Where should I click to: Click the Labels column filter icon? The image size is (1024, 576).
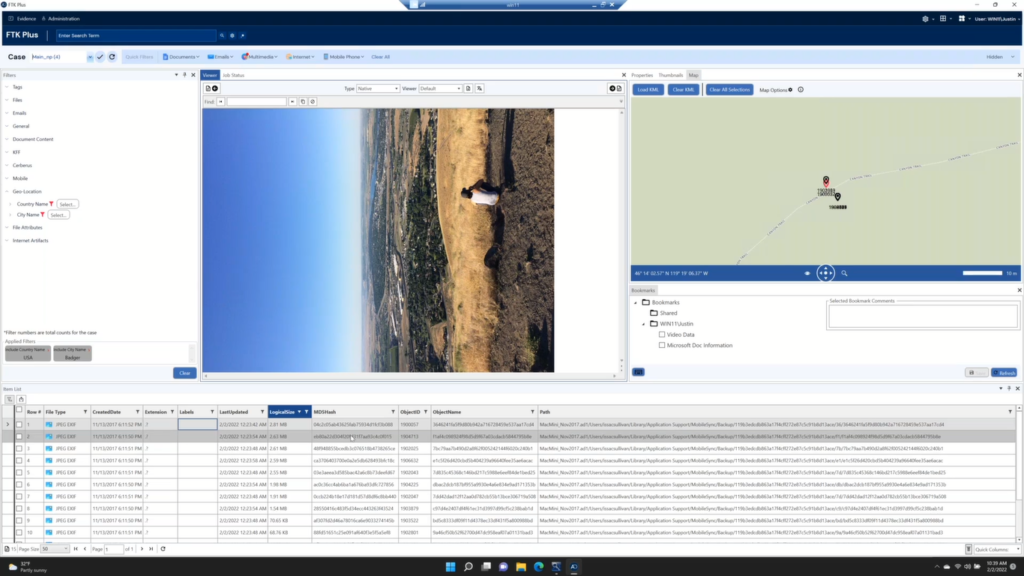coord(212,412)
